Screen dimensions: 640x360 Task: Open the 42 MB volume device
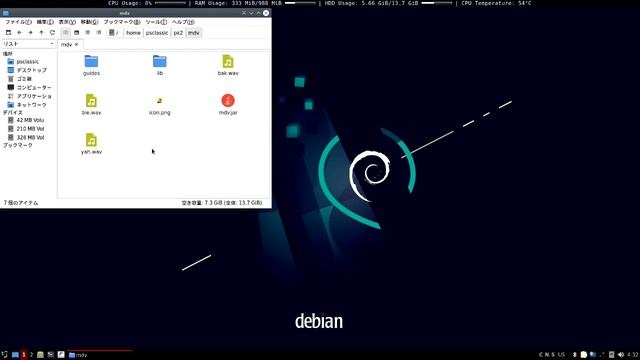[27, 120]
